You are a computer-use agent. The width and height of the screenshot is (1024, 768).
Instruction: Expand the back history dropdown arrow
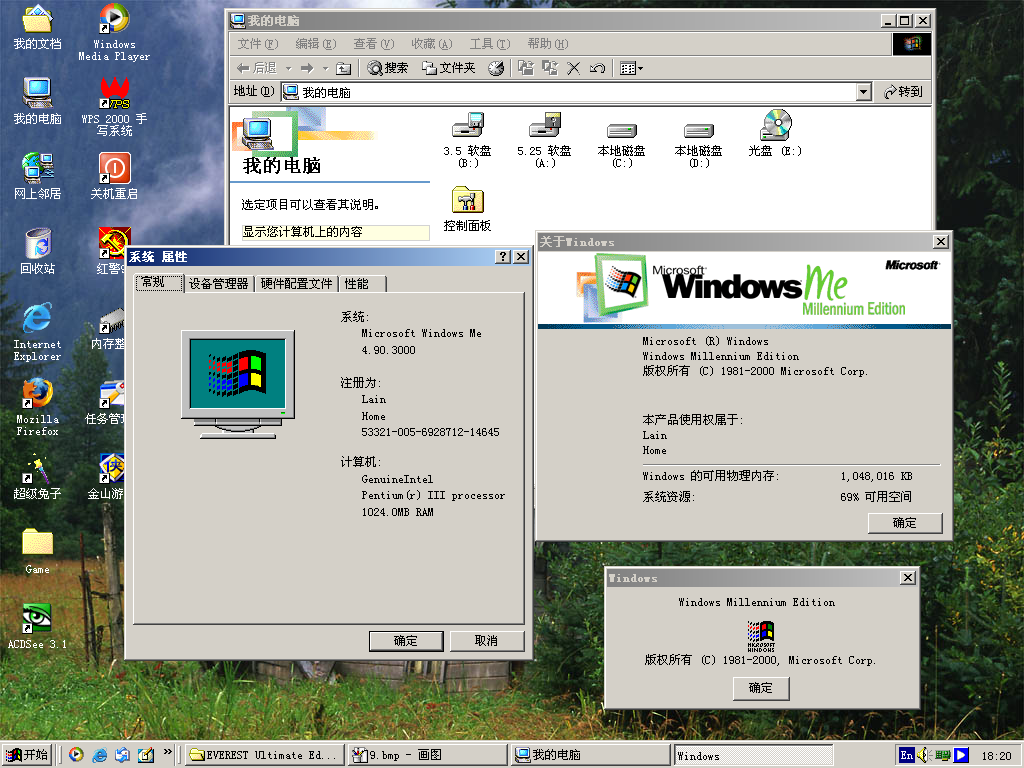[289, 69]
